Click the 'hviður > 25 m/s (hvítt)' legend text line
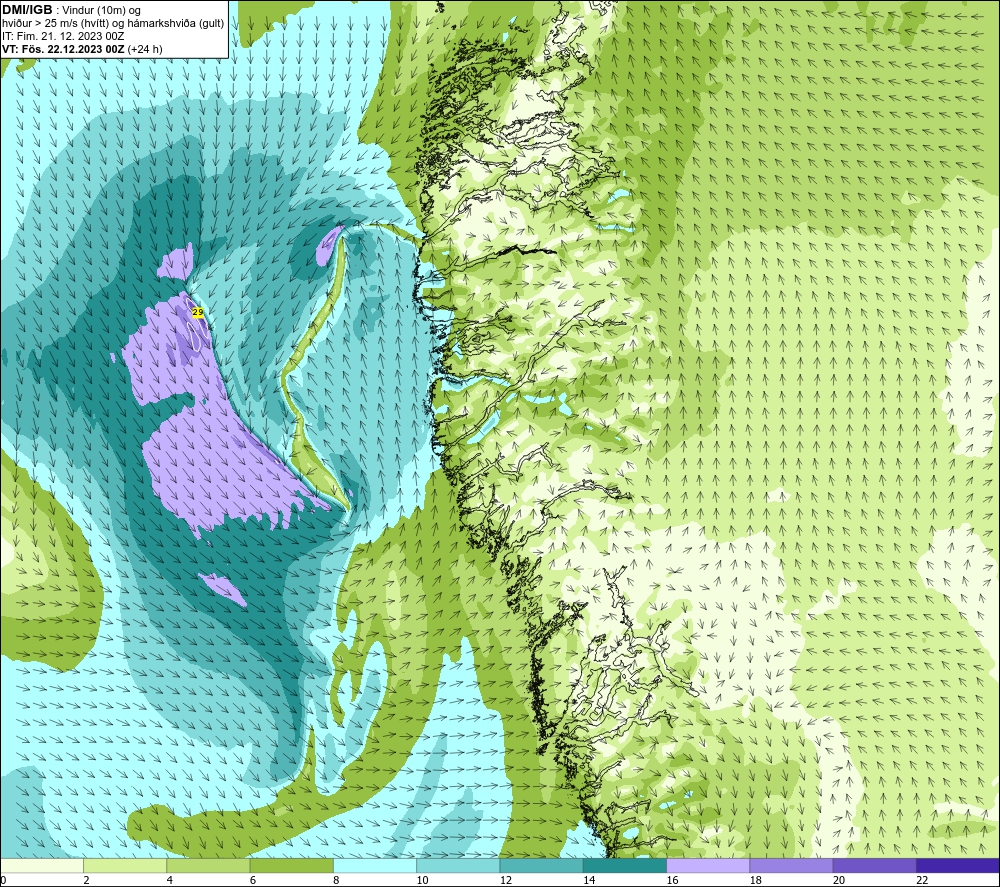 point(114,24)
